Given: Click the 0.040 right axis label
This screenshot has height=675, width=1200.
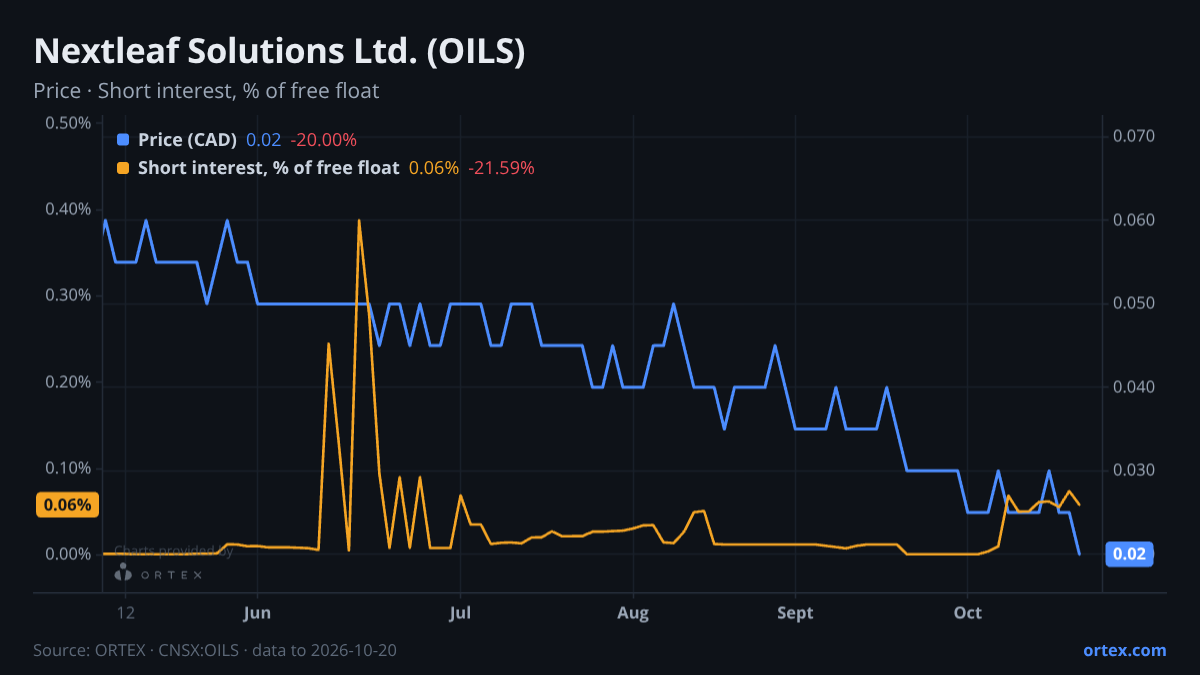Looking at the screenshot, I should [1134, 387].
